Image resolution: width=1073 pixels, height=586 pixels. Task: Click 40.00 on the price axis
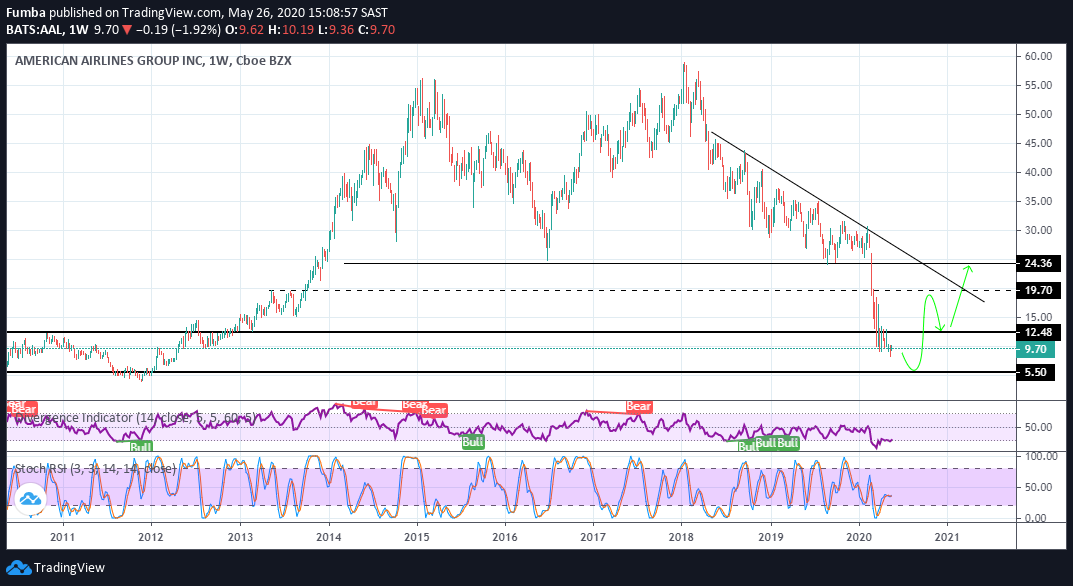pos(1039,172)
